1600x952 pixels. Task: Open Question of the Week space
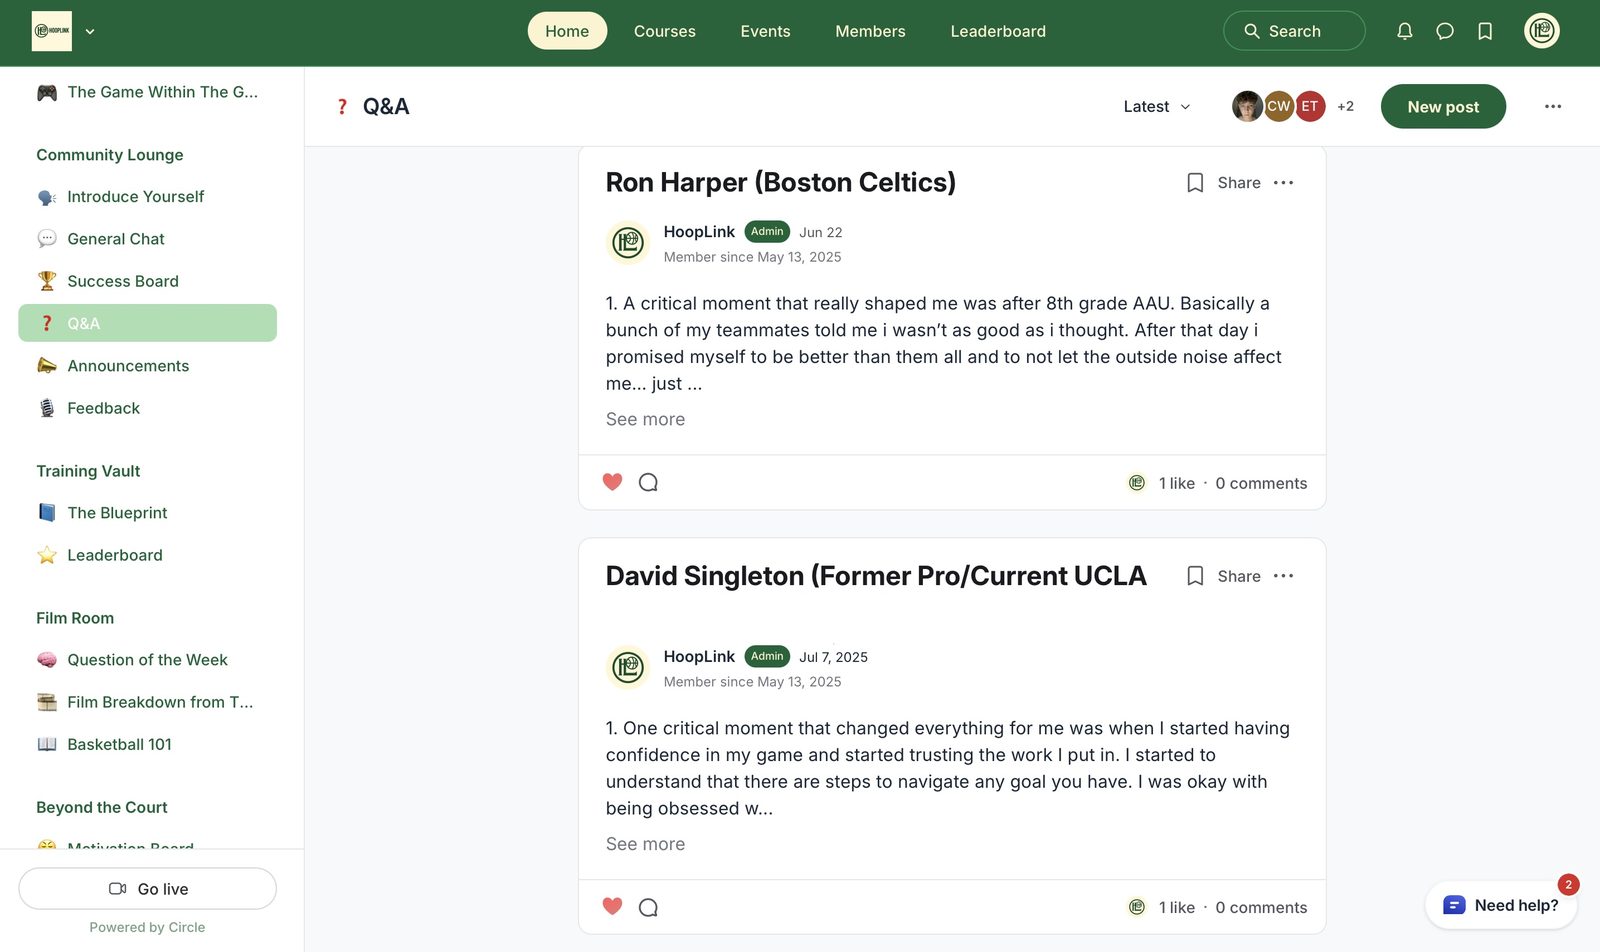(148, 660)
